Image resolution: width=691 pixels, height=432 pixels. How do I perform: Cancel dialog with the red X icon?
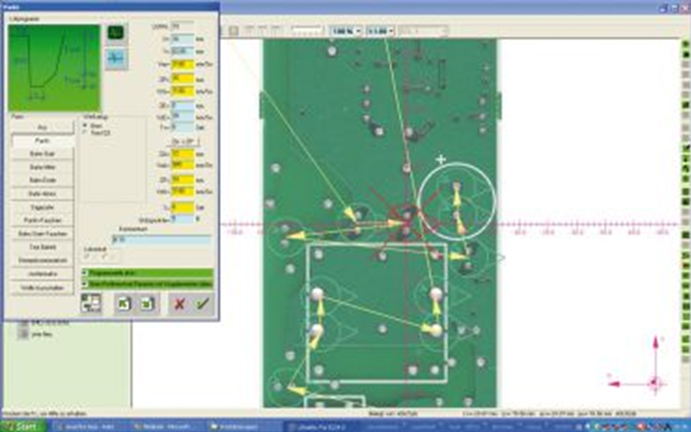point(179,303)
